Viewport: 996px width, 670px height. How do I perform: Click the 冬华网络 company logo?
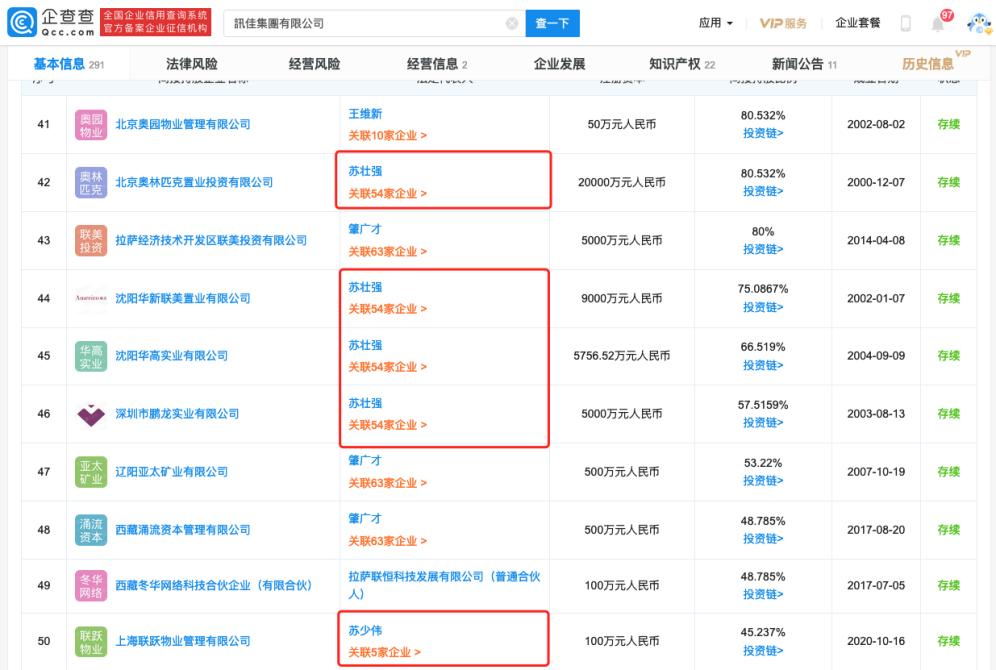point(91,586)
